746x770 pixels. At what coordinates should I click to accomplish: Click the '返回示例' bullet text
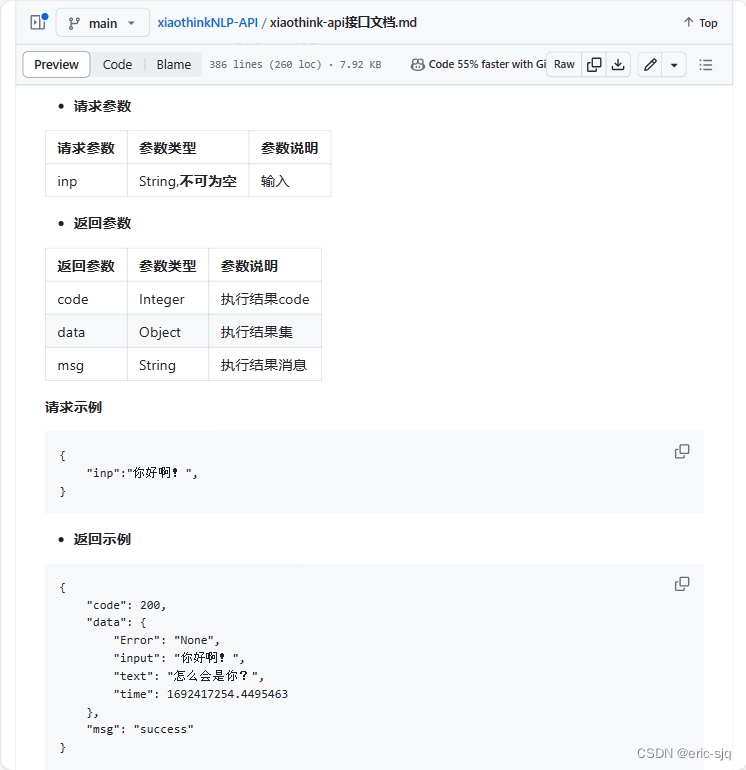pos(102,539)
